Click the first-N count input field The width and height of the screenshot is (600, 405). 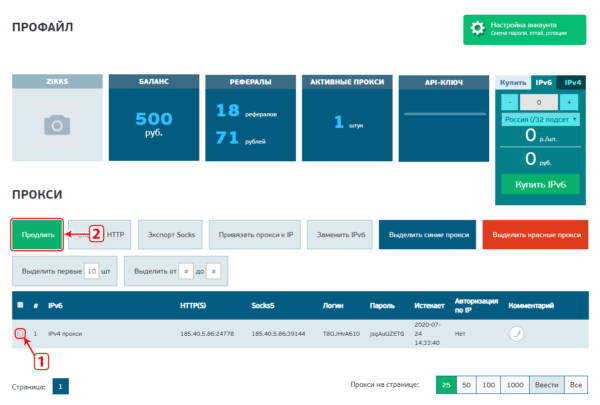(x=91, y=271)
